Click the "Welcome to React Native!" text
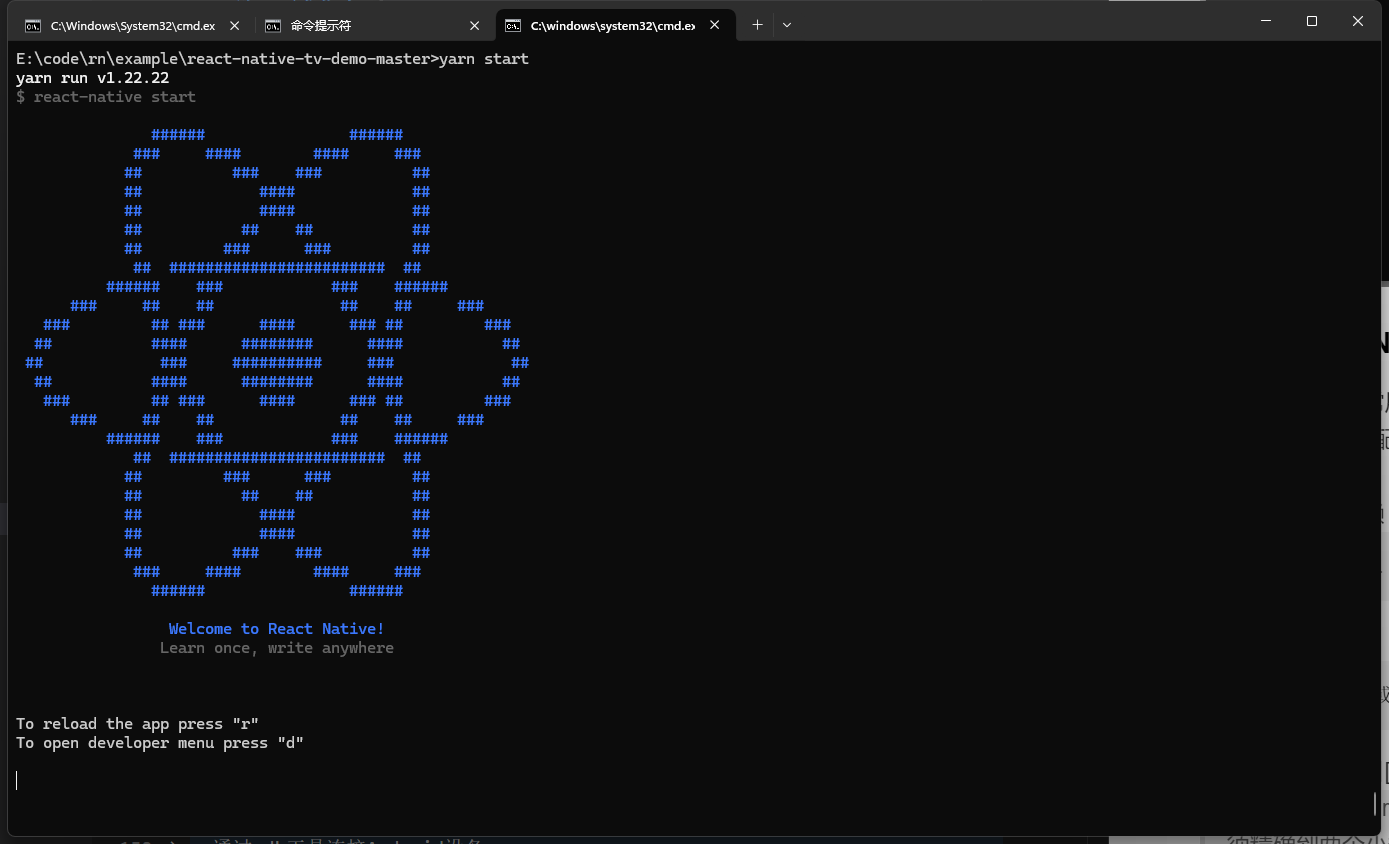Image resolution: width=1389 pixels, height=844 pixels. [276, 629]
